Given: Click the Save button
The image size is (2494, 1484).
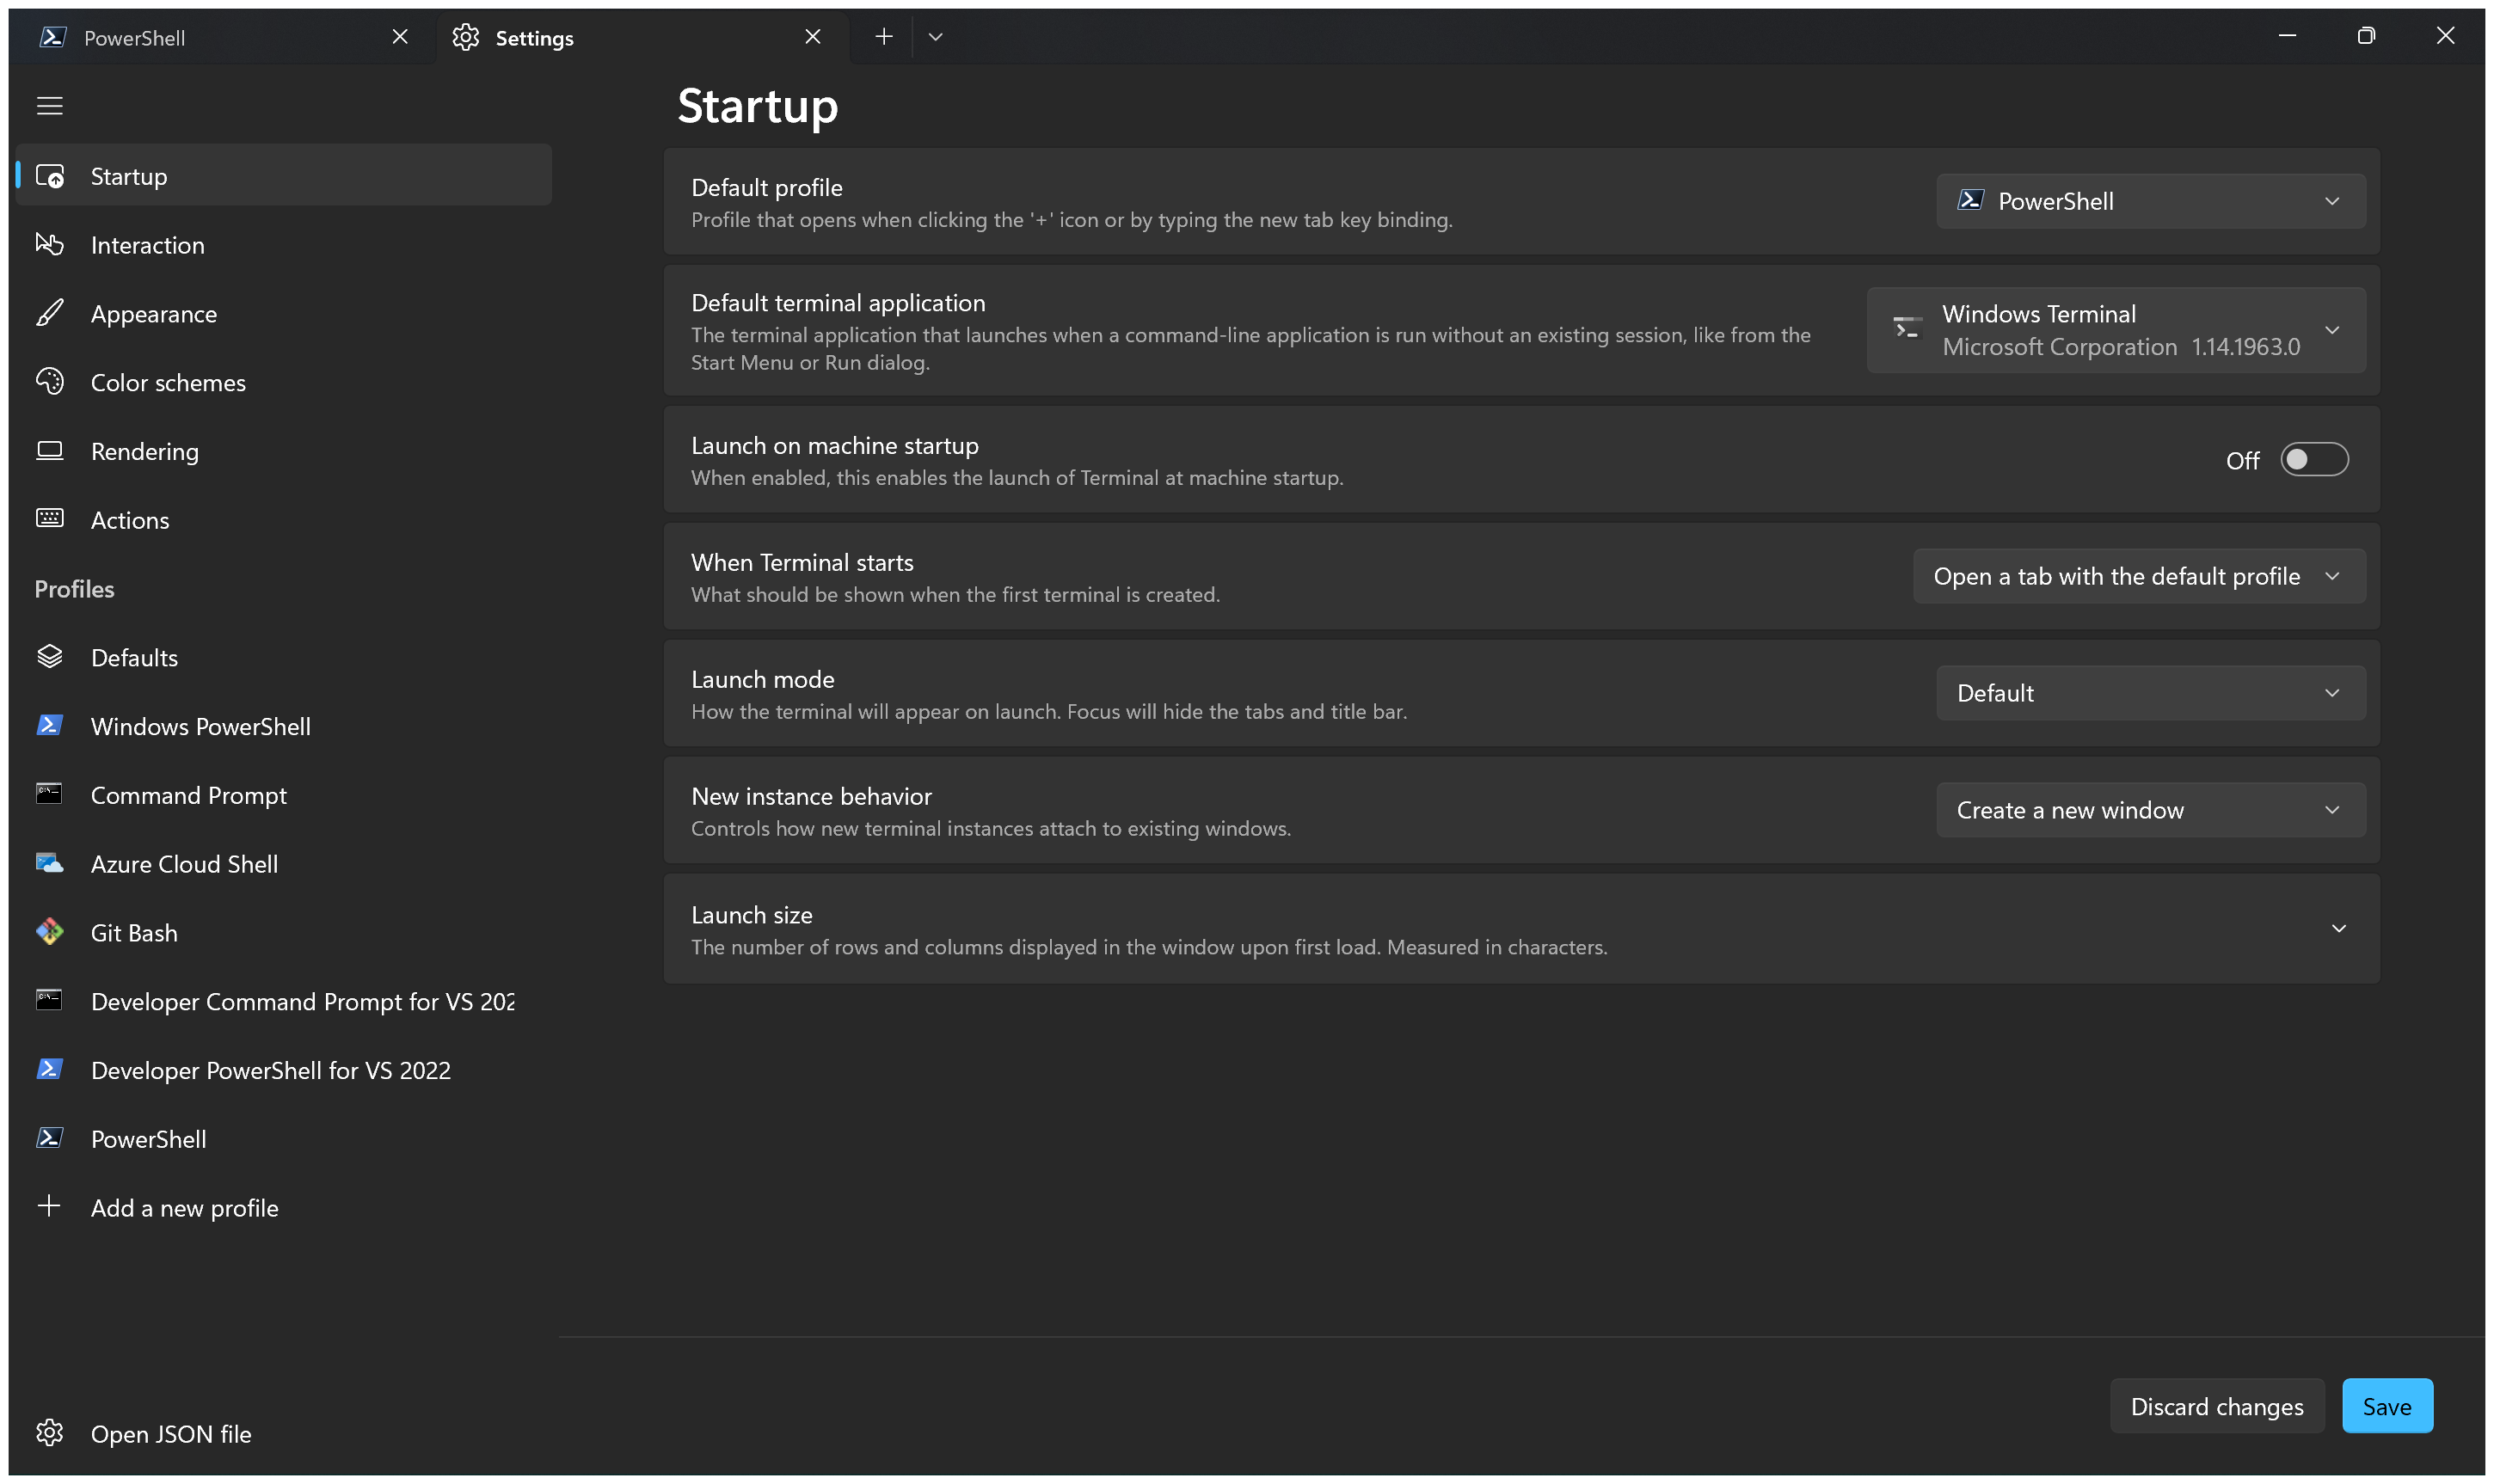Looking at the screenshot, I should [x=2386, y=1406].
